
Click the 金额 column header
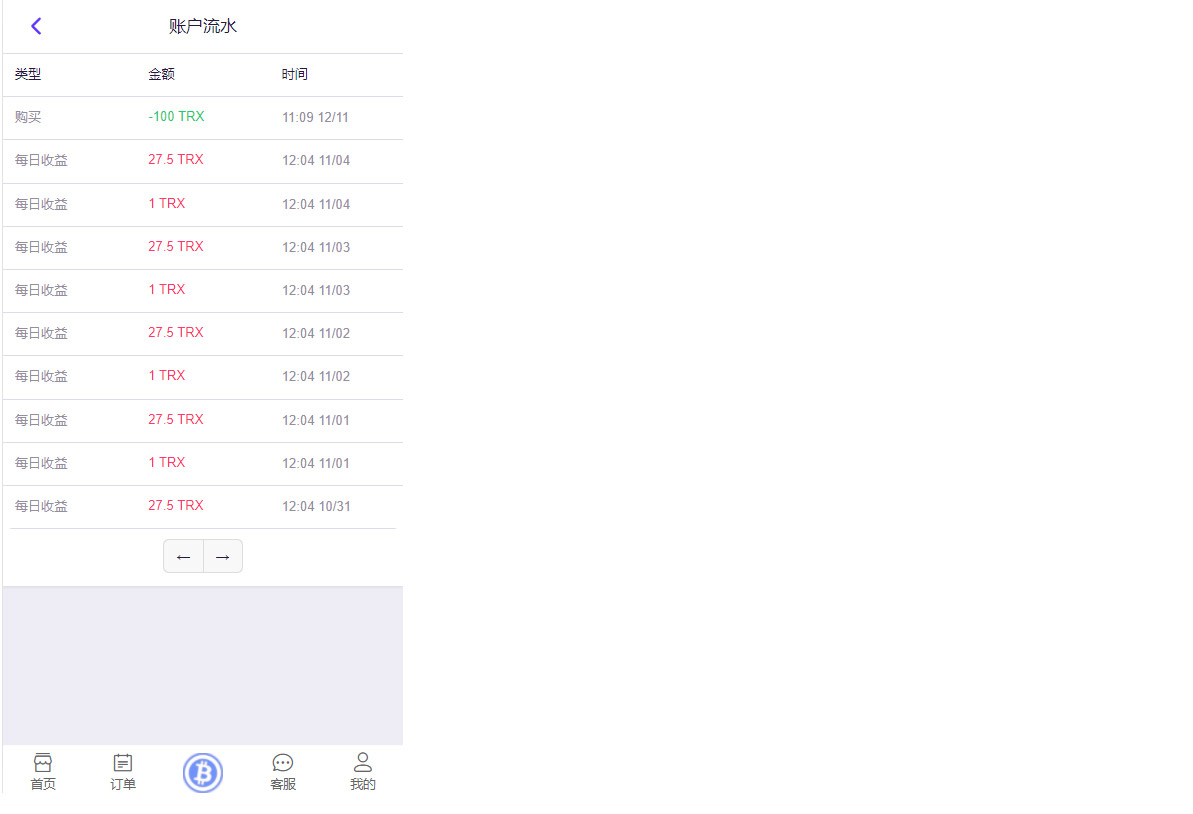pos(161,75)
